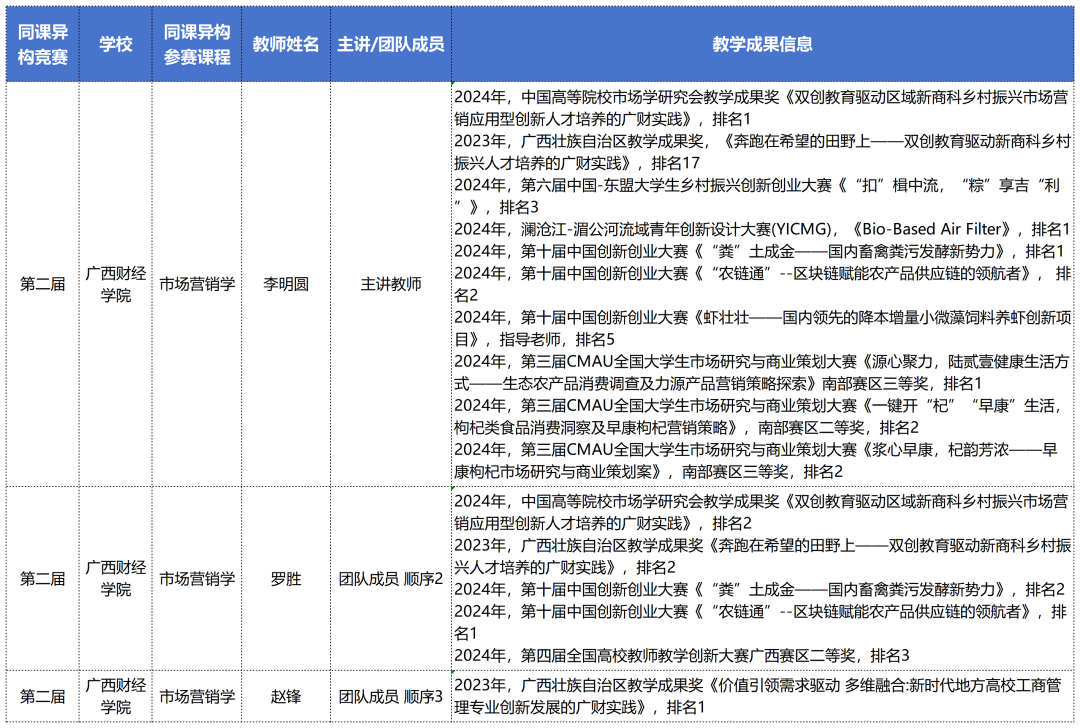Select the teacher name 李明圆
This screenshot has width=1080, height=728.
(286, 284)
